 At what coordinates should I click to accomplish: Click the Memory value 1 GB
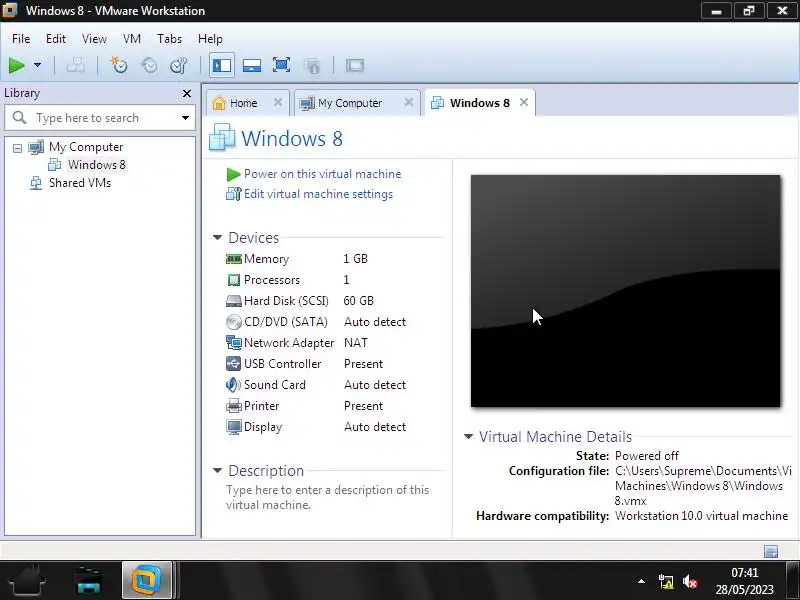coord(356,259)
